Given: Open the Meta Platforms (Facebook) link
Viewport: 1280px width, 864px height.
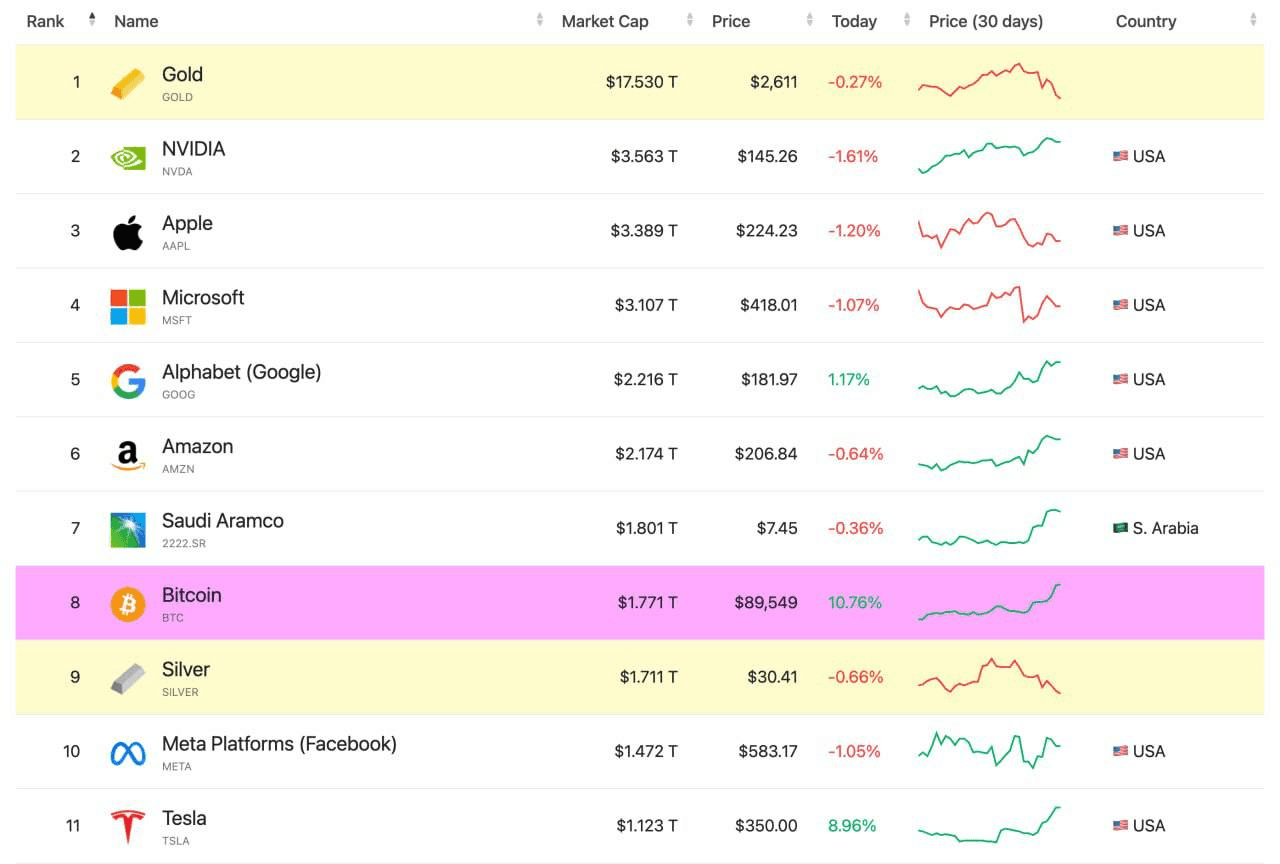Looking at the screenshot, I should [279, 744].
